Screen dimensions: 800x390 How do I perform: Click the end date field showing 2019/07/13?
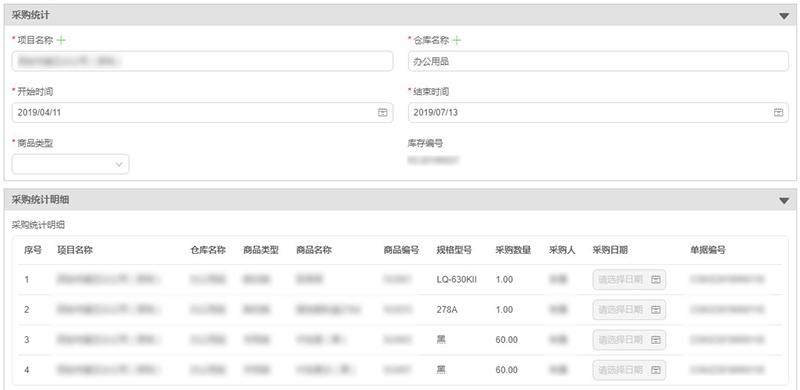598,112
